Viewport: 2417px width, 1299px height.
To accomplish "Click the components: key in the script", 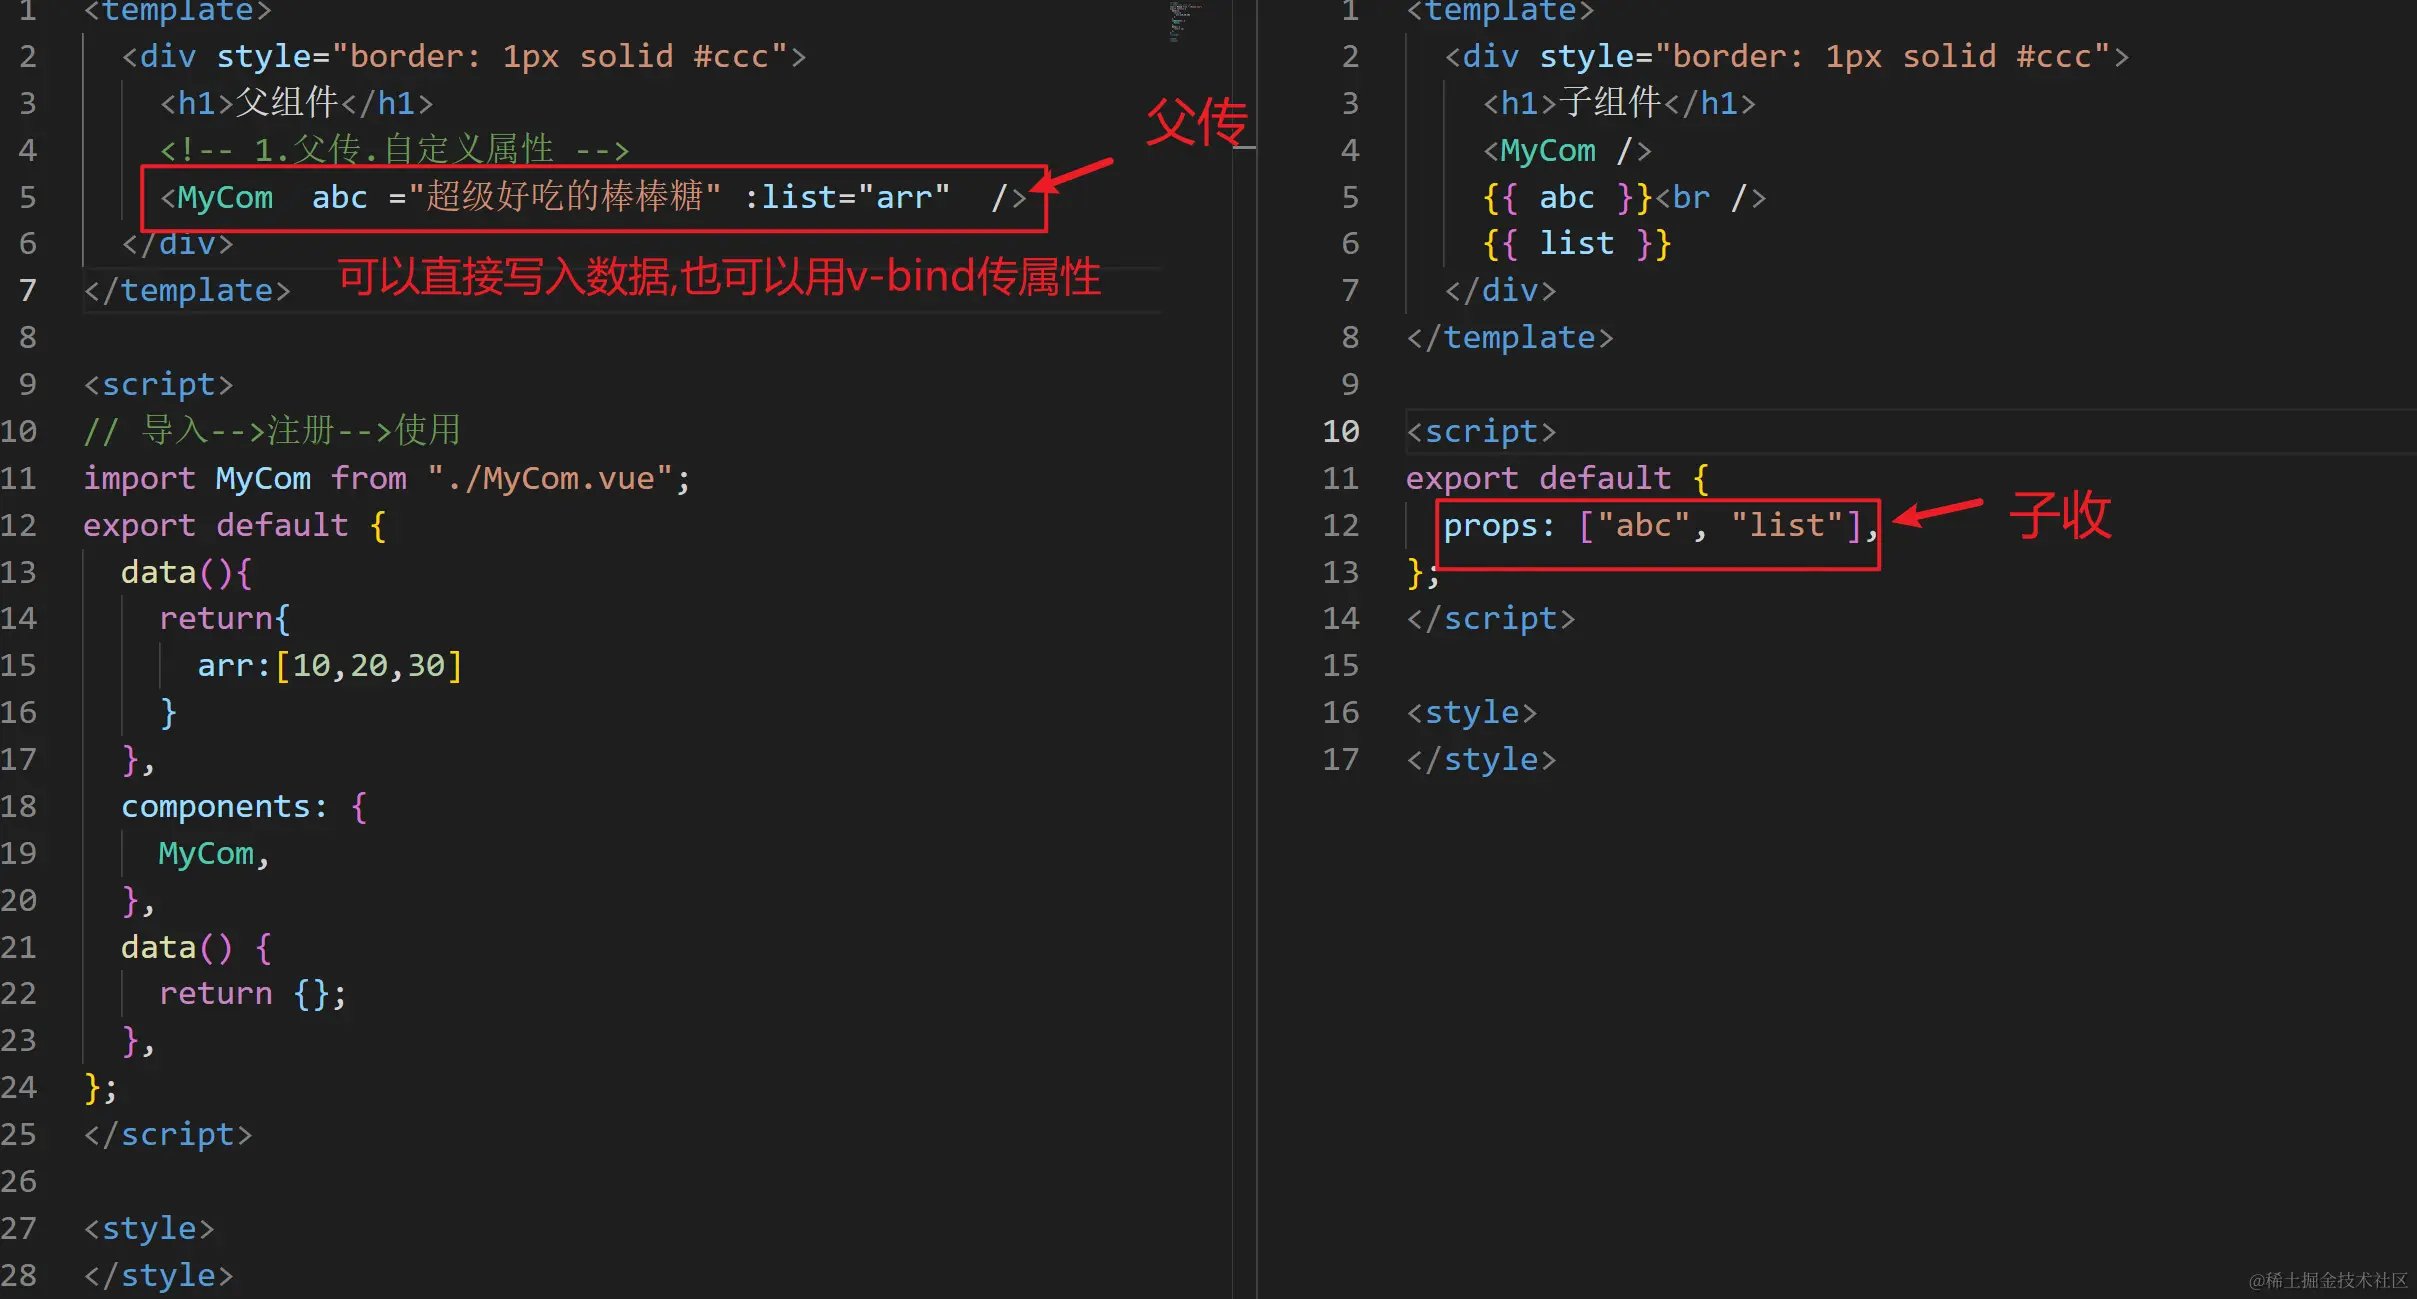I will click(224, 806).
